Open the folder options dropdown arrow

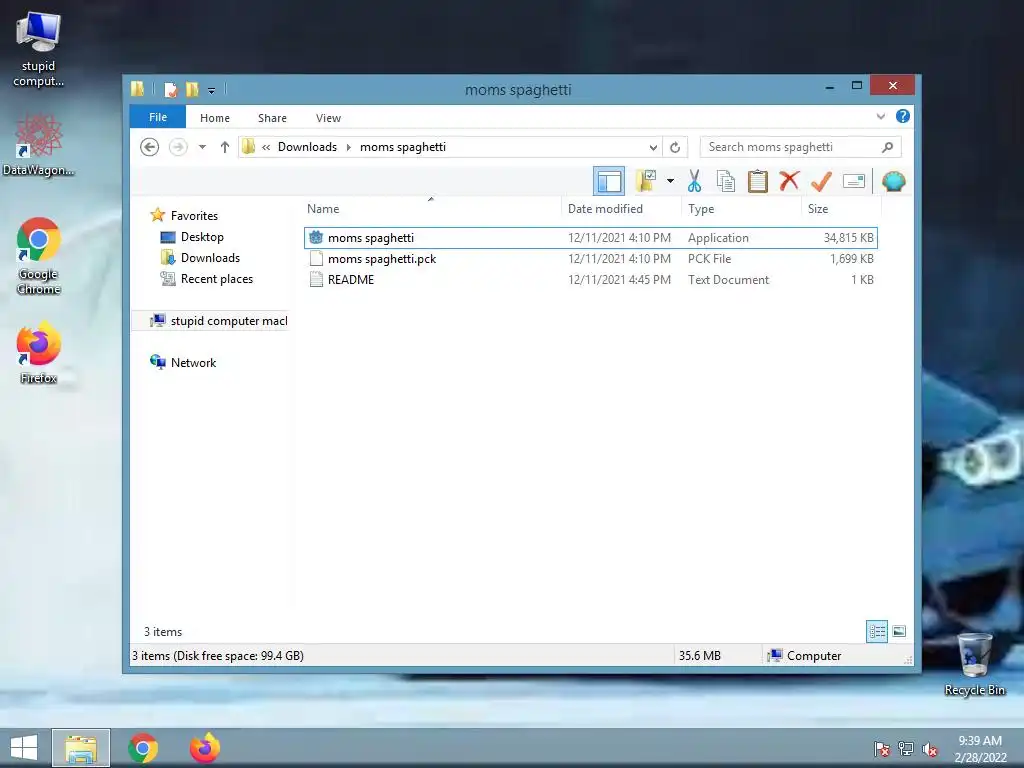coord(670,181)
